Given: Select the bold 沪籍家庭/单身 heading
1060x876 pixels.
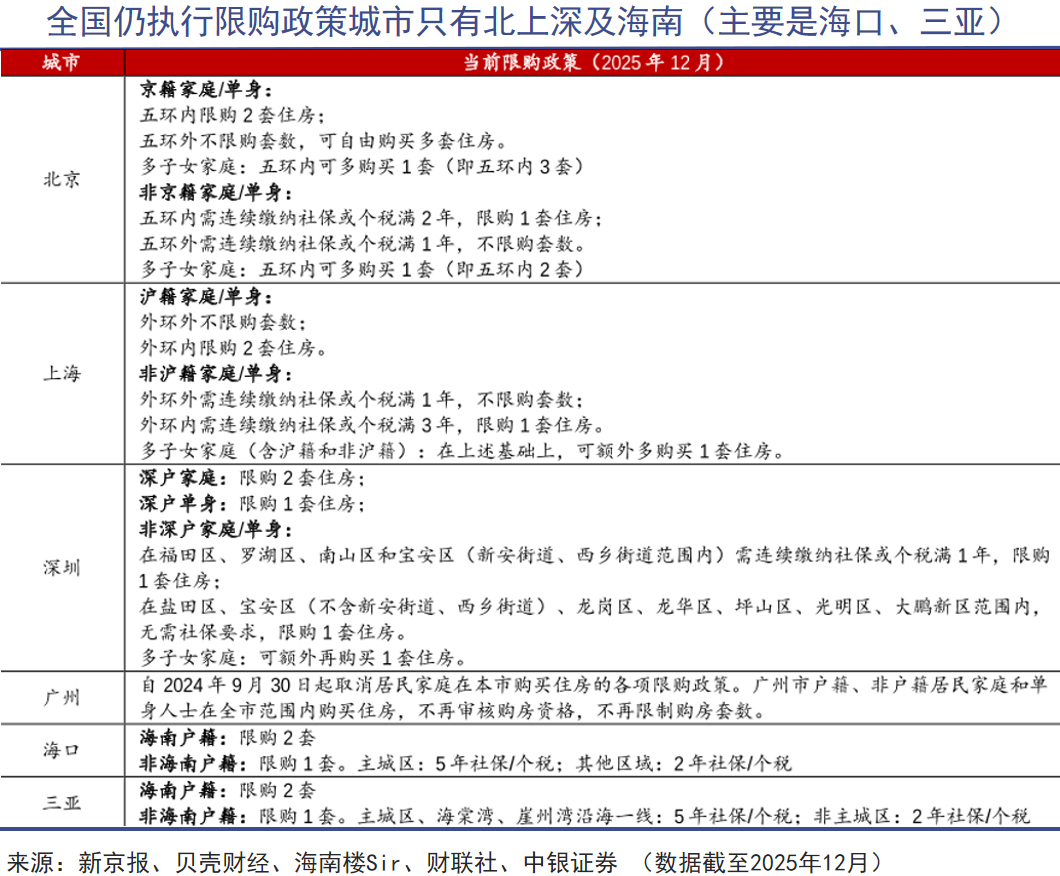Looking at the screenshot, I should (206, 297).
